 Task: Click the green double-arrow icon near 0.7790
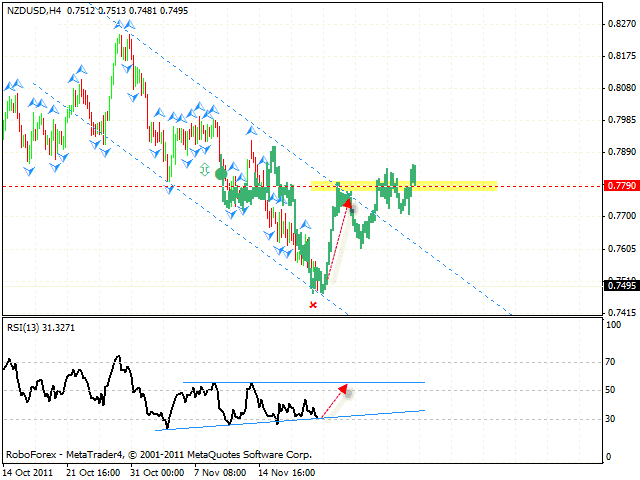205,170
